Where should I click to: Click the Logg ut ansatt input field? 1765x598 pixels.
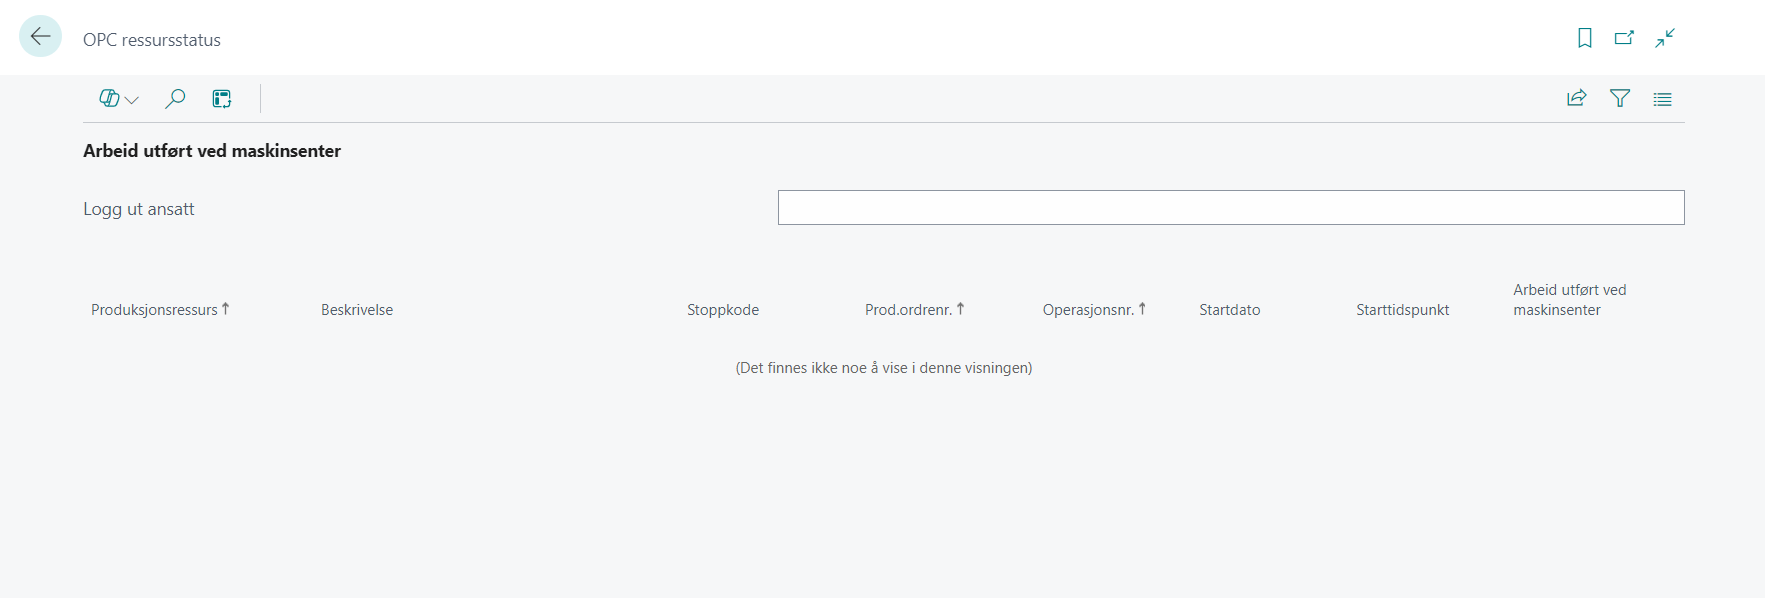coord(1230,208)
